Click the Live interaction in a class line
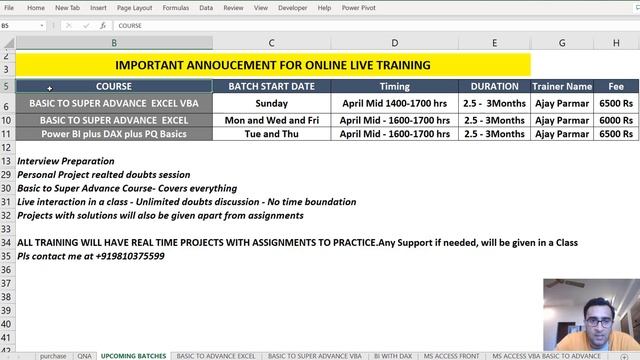The width and height of the screenshot is (640, 360). pos(187,202)
